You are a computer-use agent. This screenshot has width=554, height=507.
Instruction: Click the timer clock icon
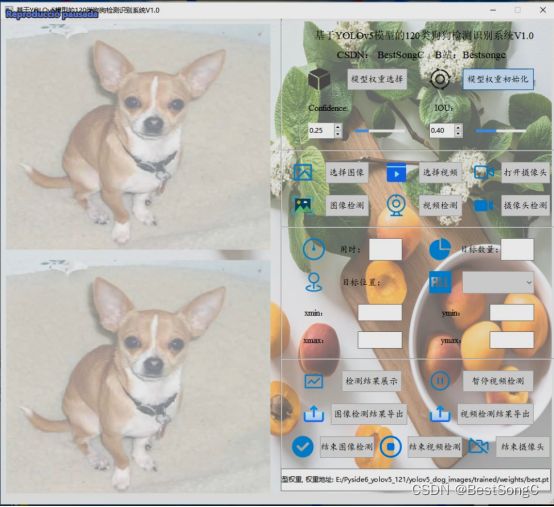(314, 249)
